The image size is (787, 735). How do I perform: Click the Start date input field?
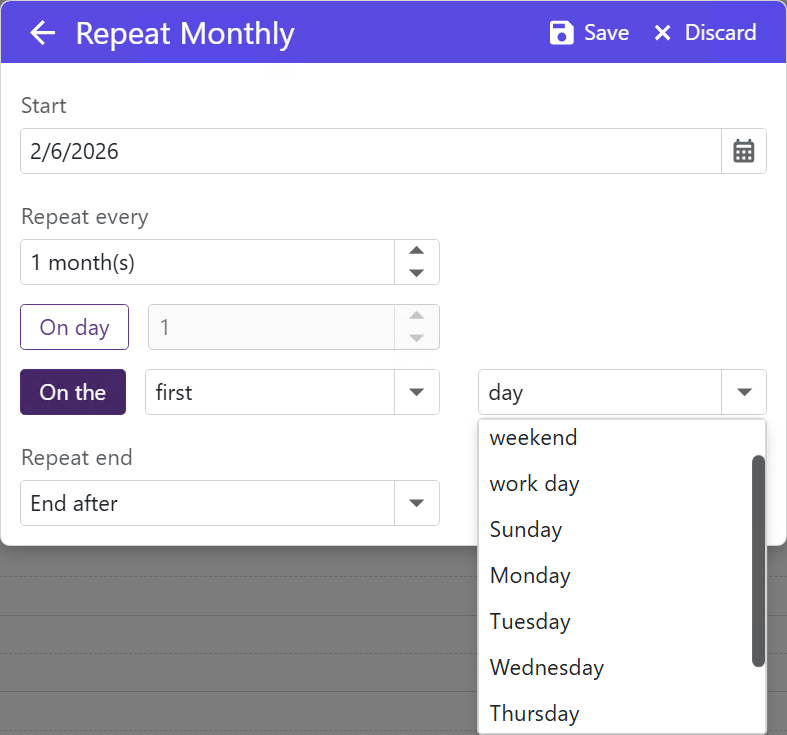370,151
